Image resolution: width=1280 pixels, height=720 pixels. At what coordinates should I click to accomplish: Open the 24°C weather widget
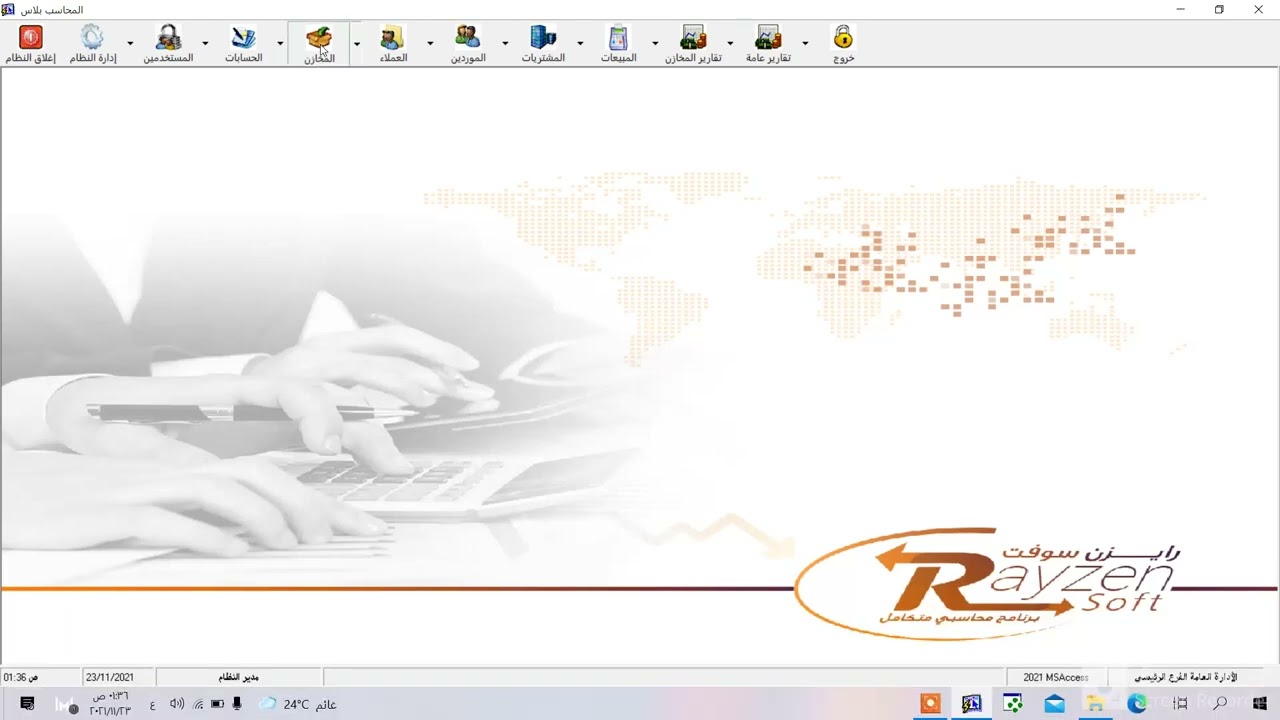click(298, 704)
